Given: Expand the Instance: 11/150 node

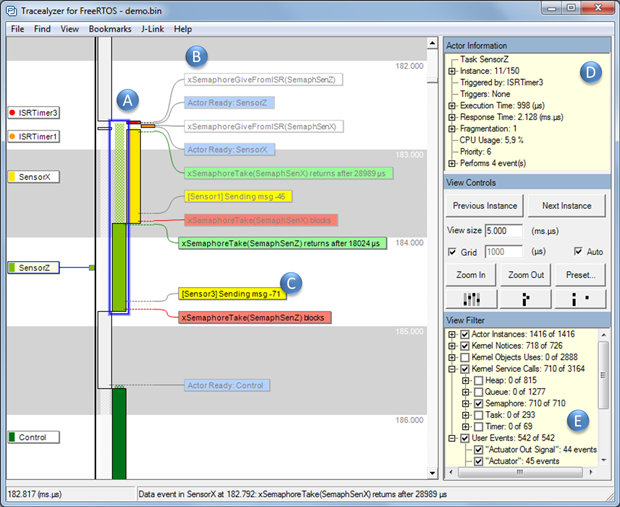Looking at the screenshot, I should 452,71.
